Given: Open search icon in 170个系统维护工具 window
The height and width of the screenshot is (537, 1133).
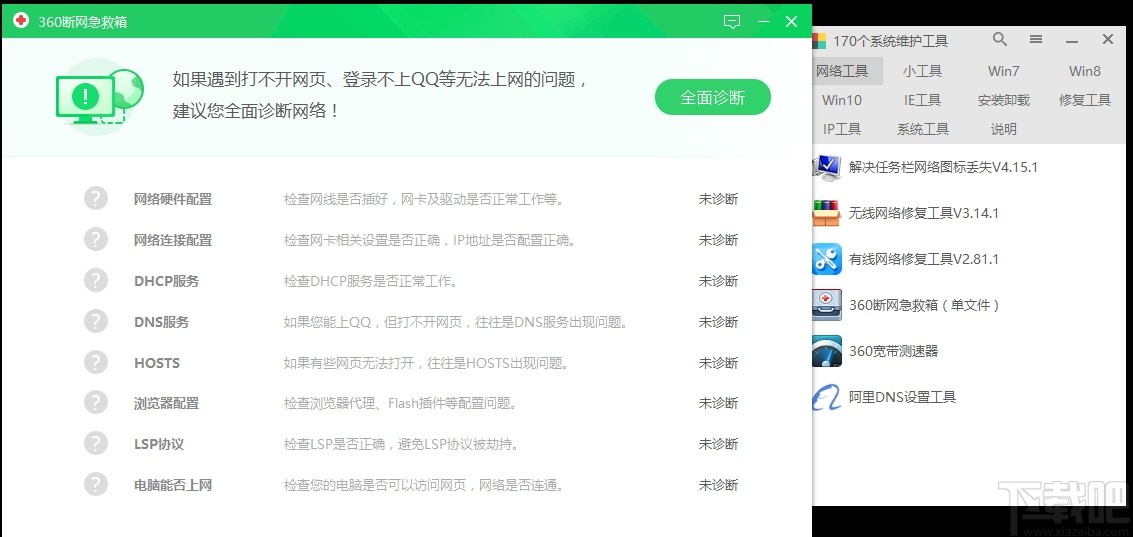Looking at the screenshot, I should pyautogui.click(x=1000, y=39).
